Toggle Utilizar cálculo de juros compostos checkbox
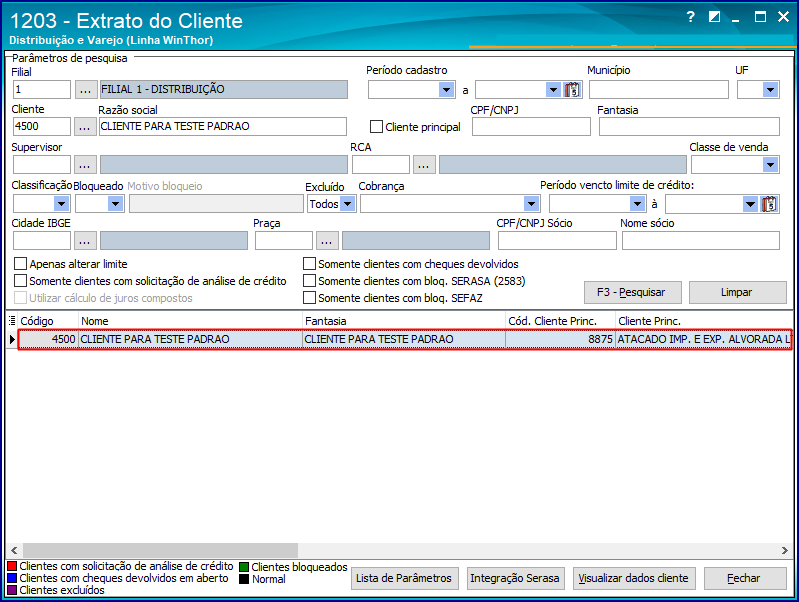799x602 pixels. coord(20,298)
